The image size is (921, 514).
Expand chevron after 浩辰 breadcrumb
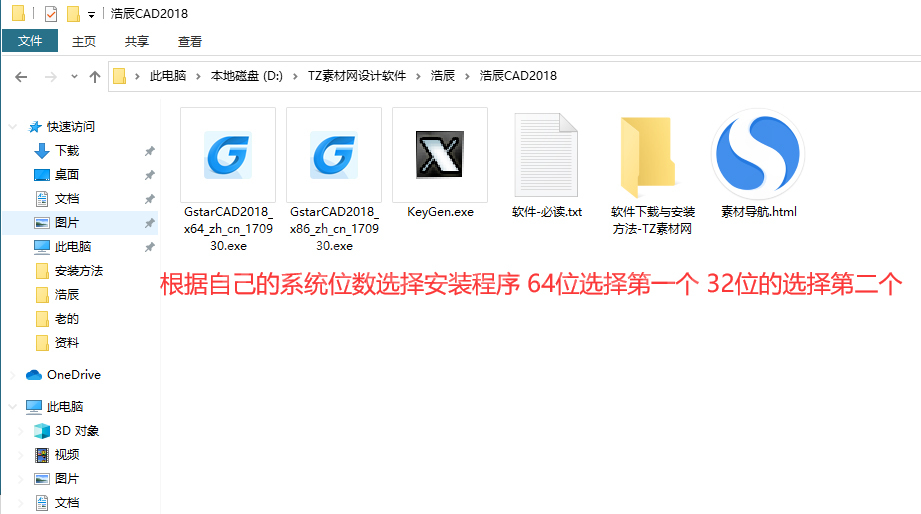(468, 76)
